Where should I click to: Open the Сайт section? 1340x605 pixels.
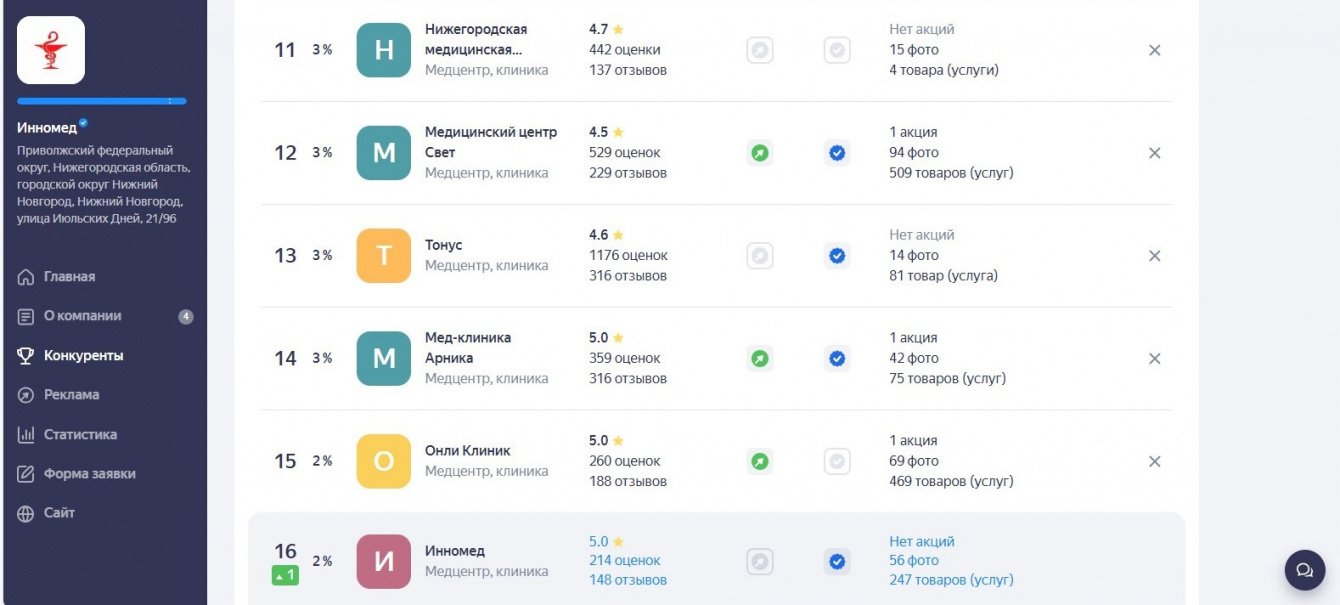[59, 513]
